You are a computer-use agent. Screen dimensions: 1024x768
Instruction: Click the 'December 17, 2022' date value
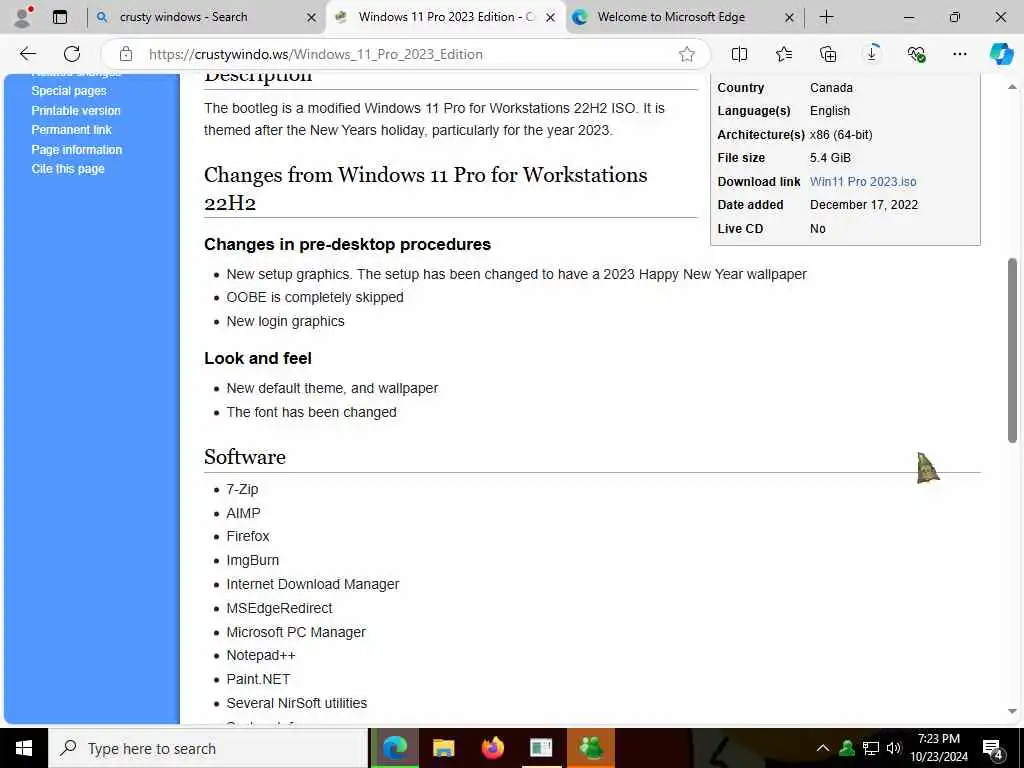(x=863, y=204)
